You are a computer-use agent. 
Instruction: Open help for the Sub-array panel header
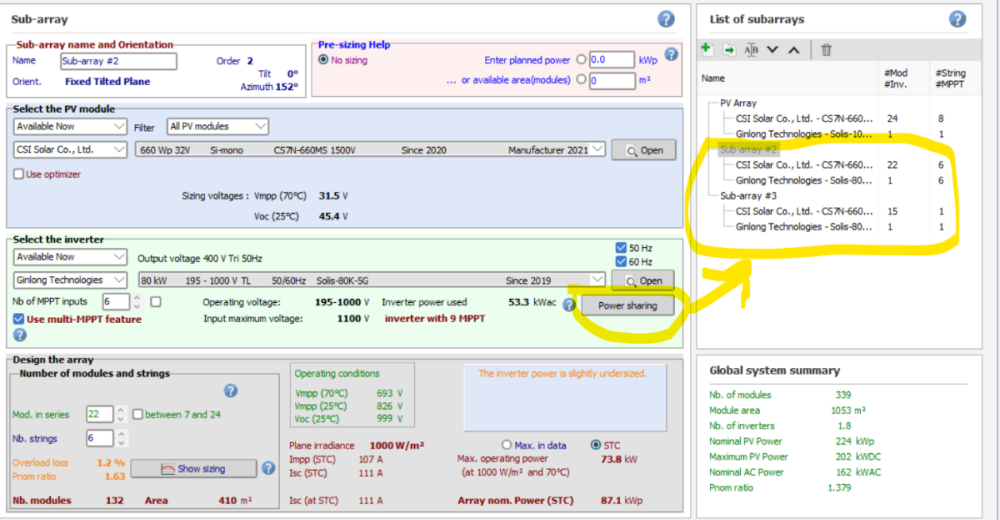pos(666,19)
